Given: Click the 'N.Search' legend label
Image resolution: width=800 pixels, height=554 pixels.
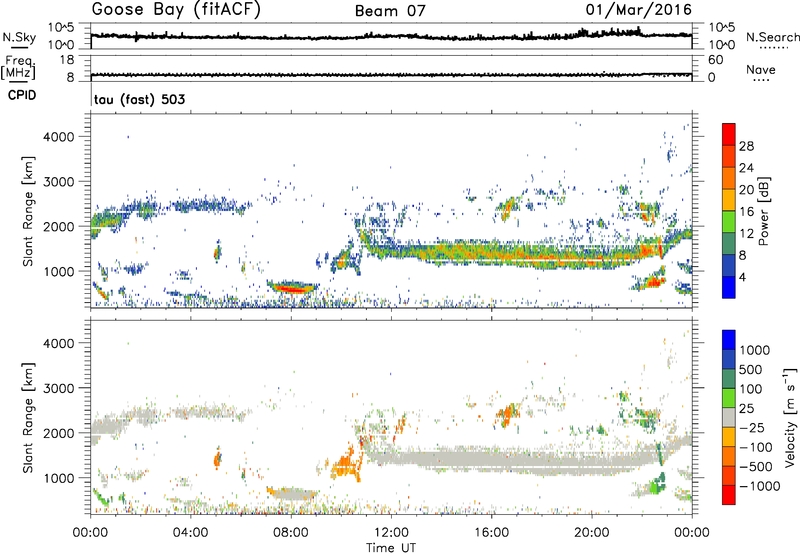Looking at the screenshot, I should (x=772, y=37).
